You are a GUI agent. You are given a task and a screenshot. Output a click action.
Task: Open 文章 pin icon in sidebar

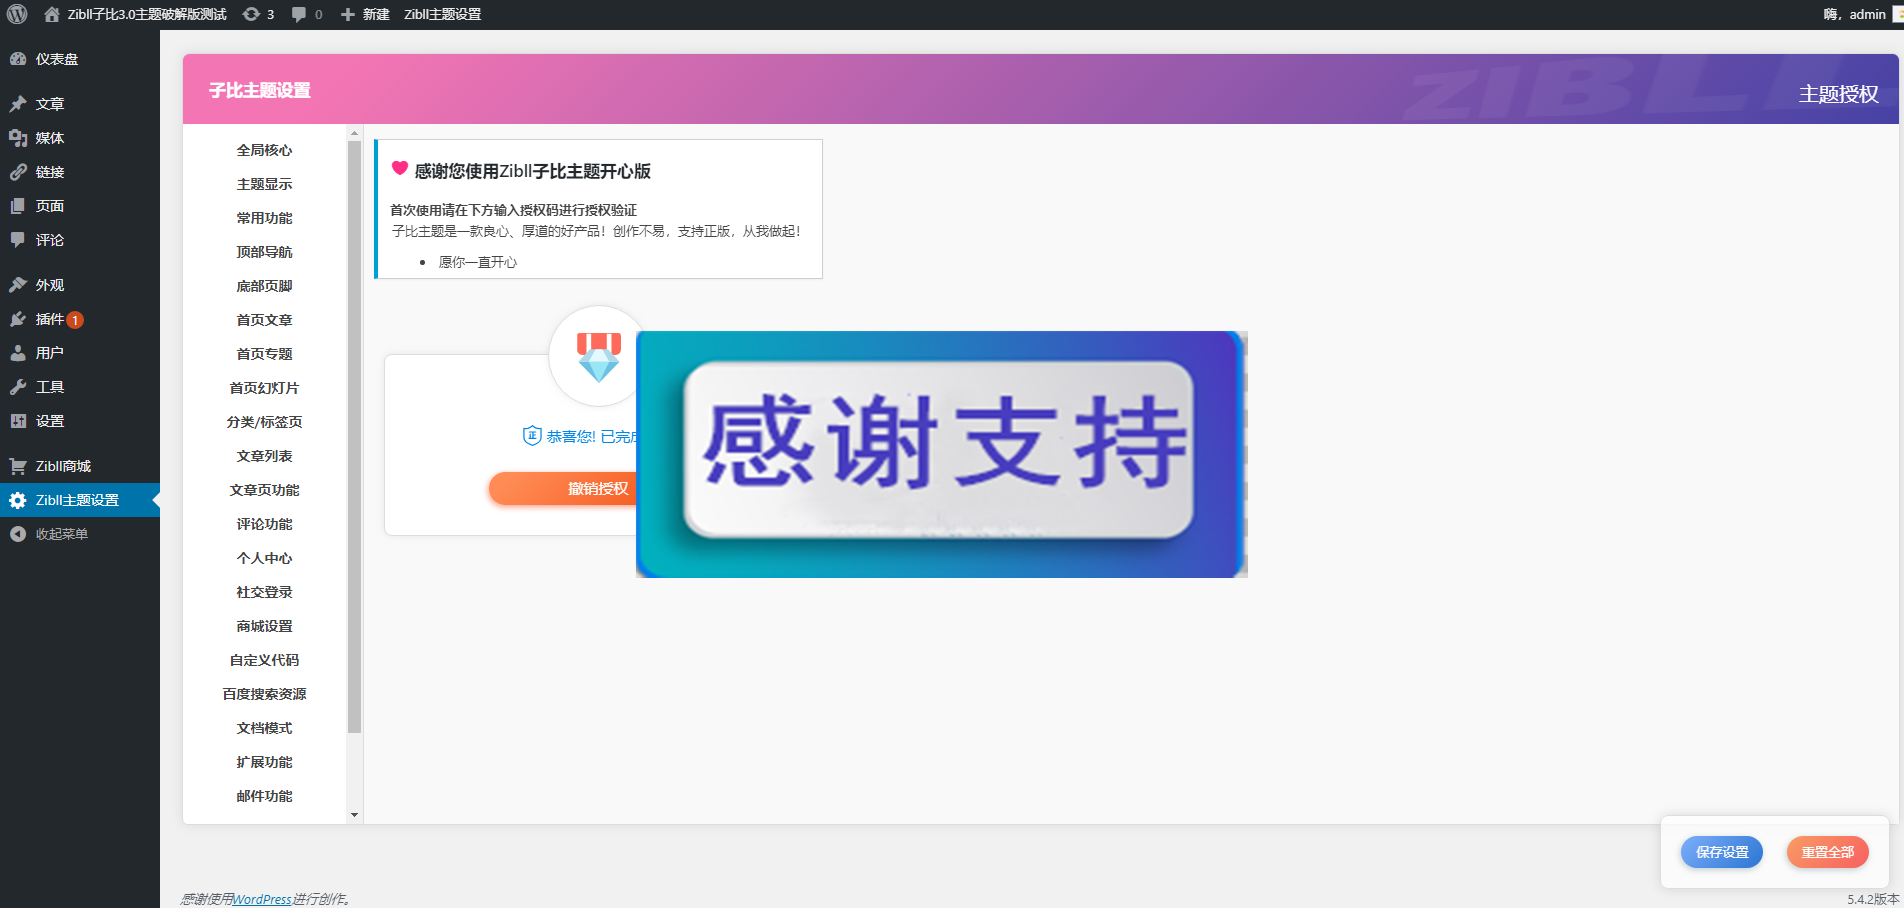(x=18, y=104)
